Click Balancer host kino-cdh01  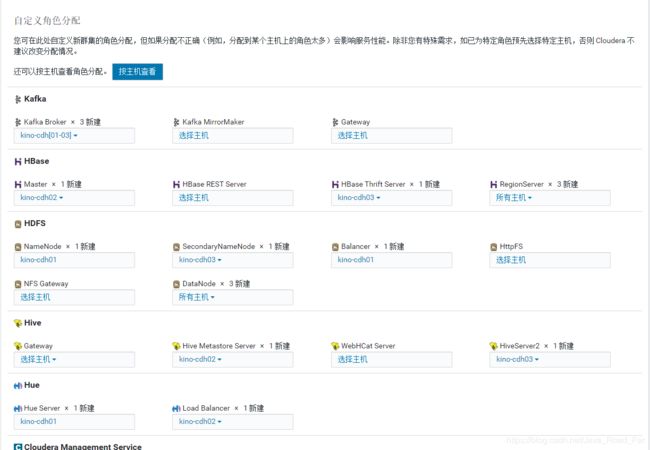(391, 260)
